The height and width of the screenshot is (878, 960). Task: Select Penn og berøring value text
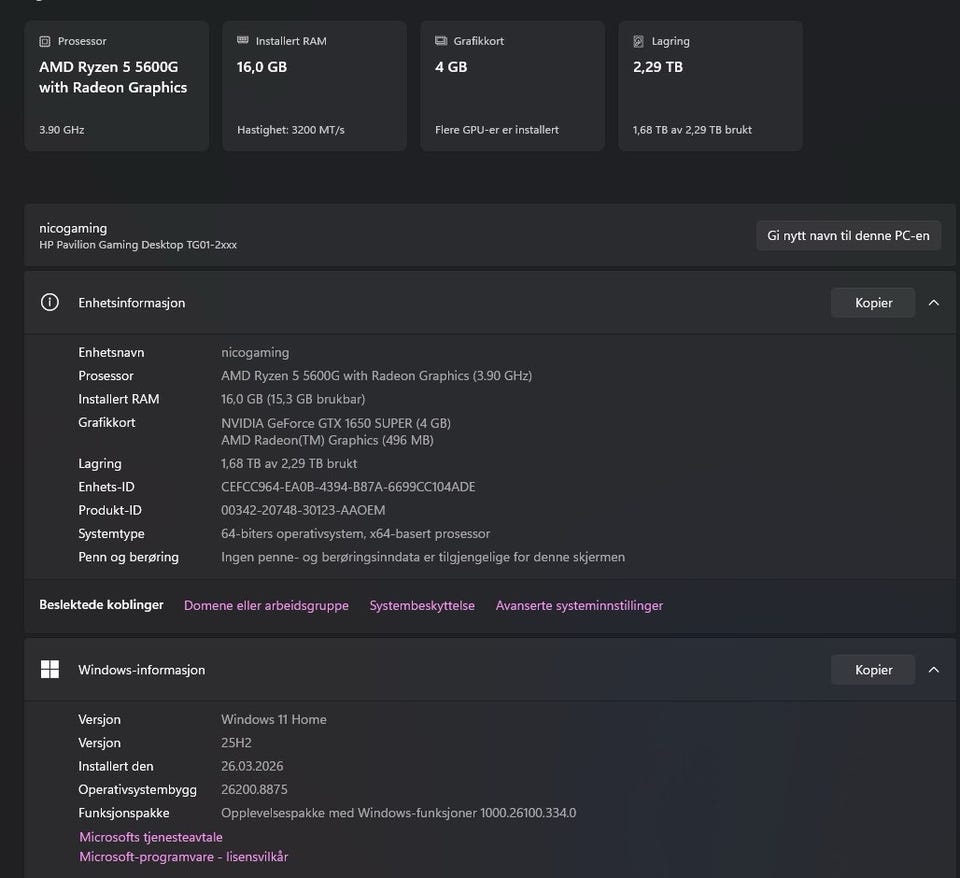(423, 557)
